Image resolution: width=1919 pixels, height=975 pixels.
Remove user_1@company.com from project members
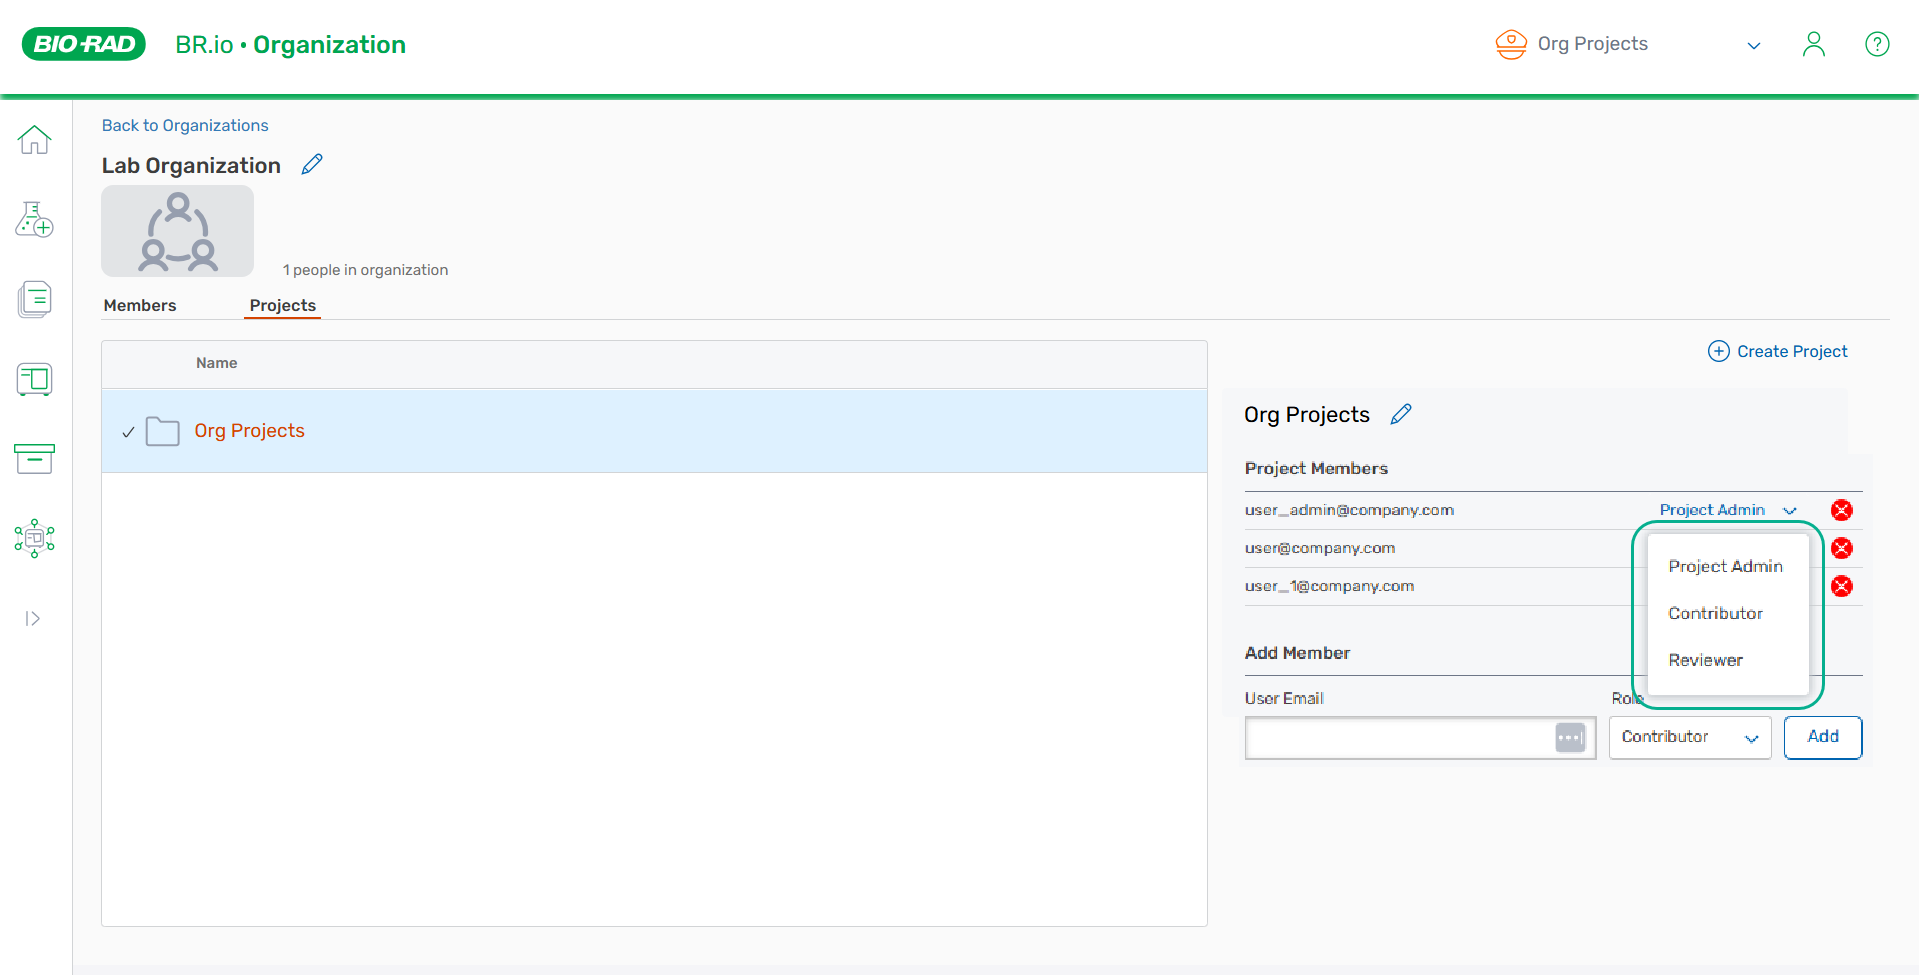tap(1841, 586)
